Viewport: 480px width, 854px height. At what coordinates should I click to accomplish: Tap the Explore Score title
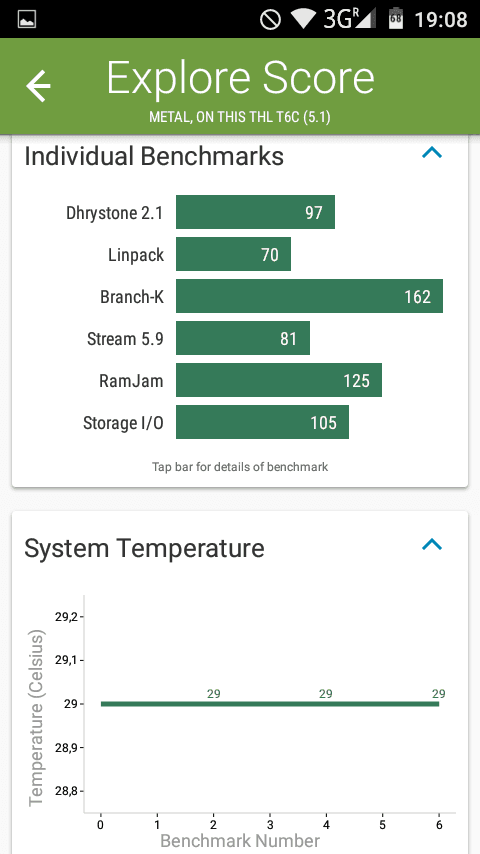pyautogui.click(x=240, y=78)
